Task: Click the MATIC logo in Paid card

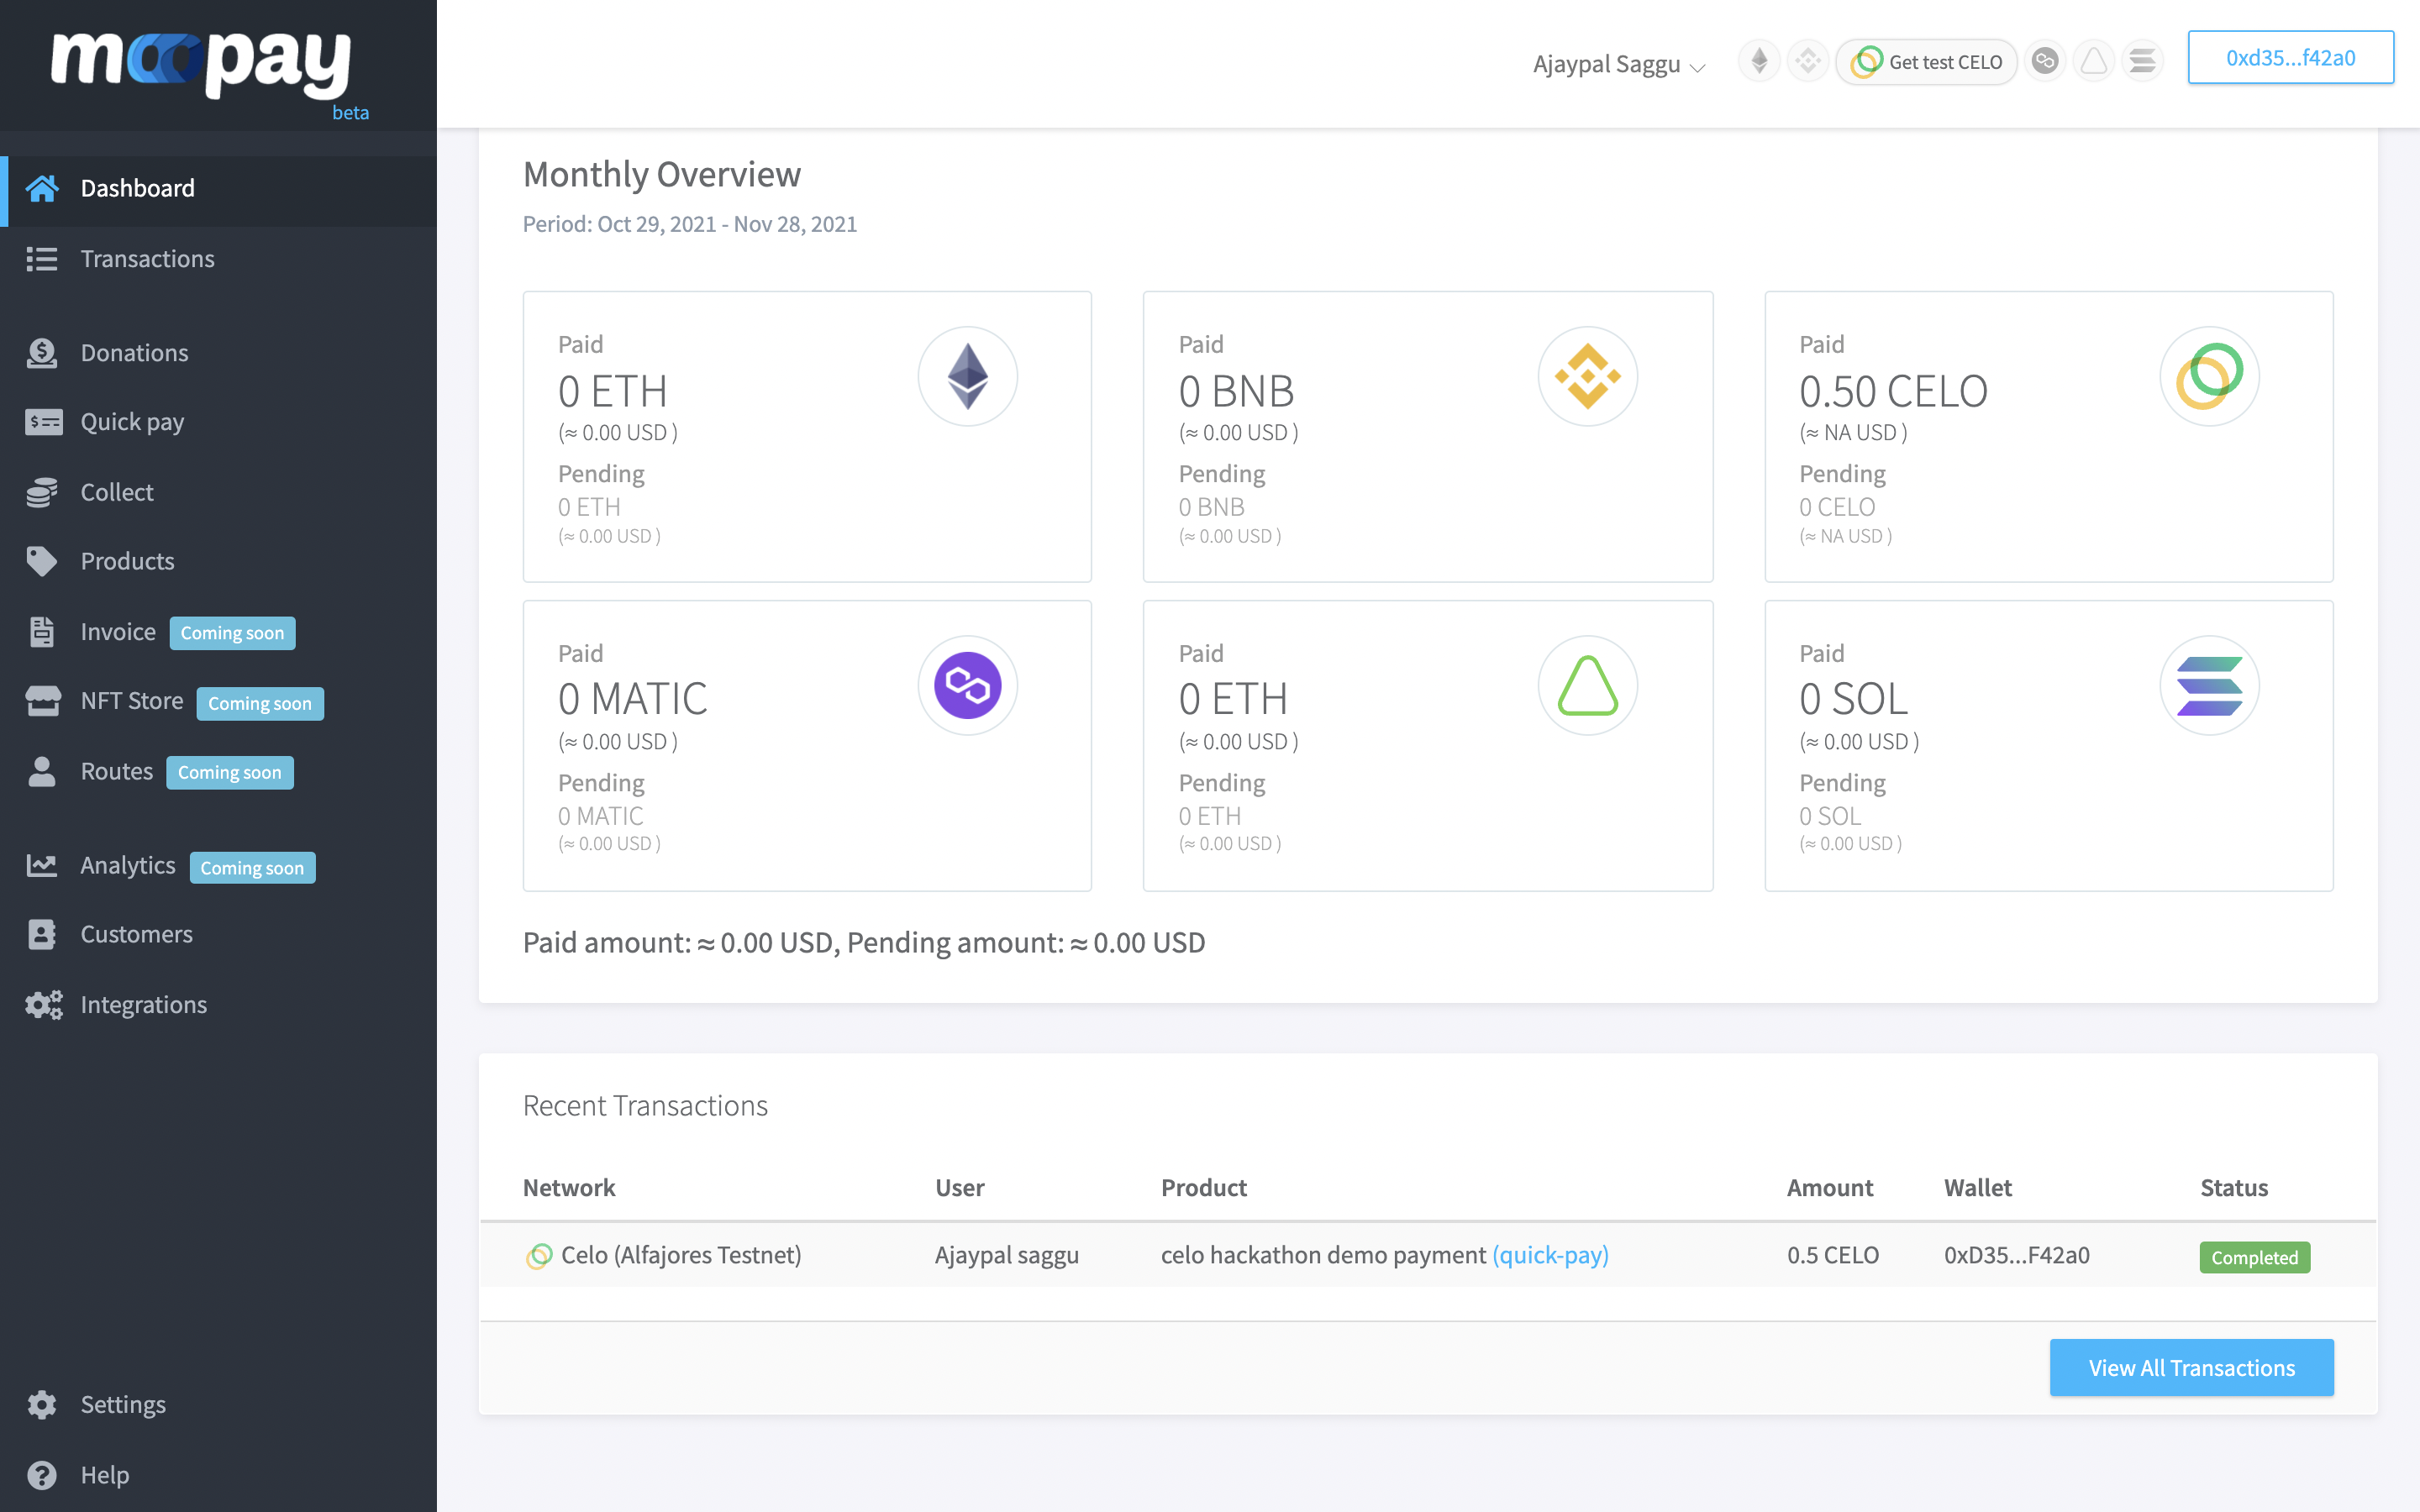Action: pos(967,685)
